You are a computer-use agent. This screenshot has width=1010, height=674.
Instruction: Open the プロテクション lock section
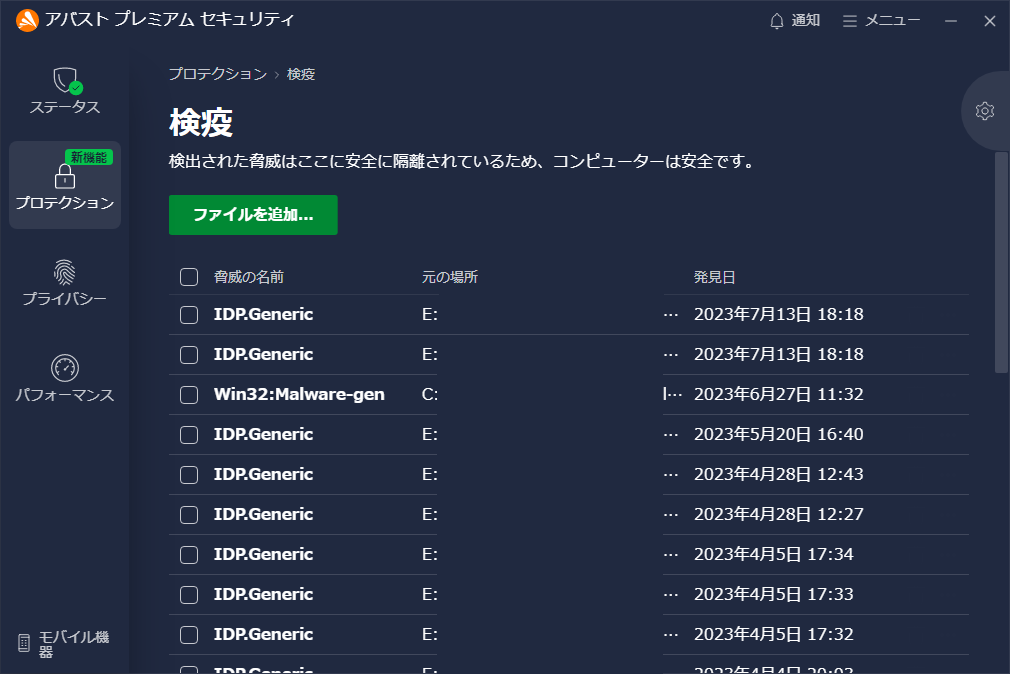[64, 185]
